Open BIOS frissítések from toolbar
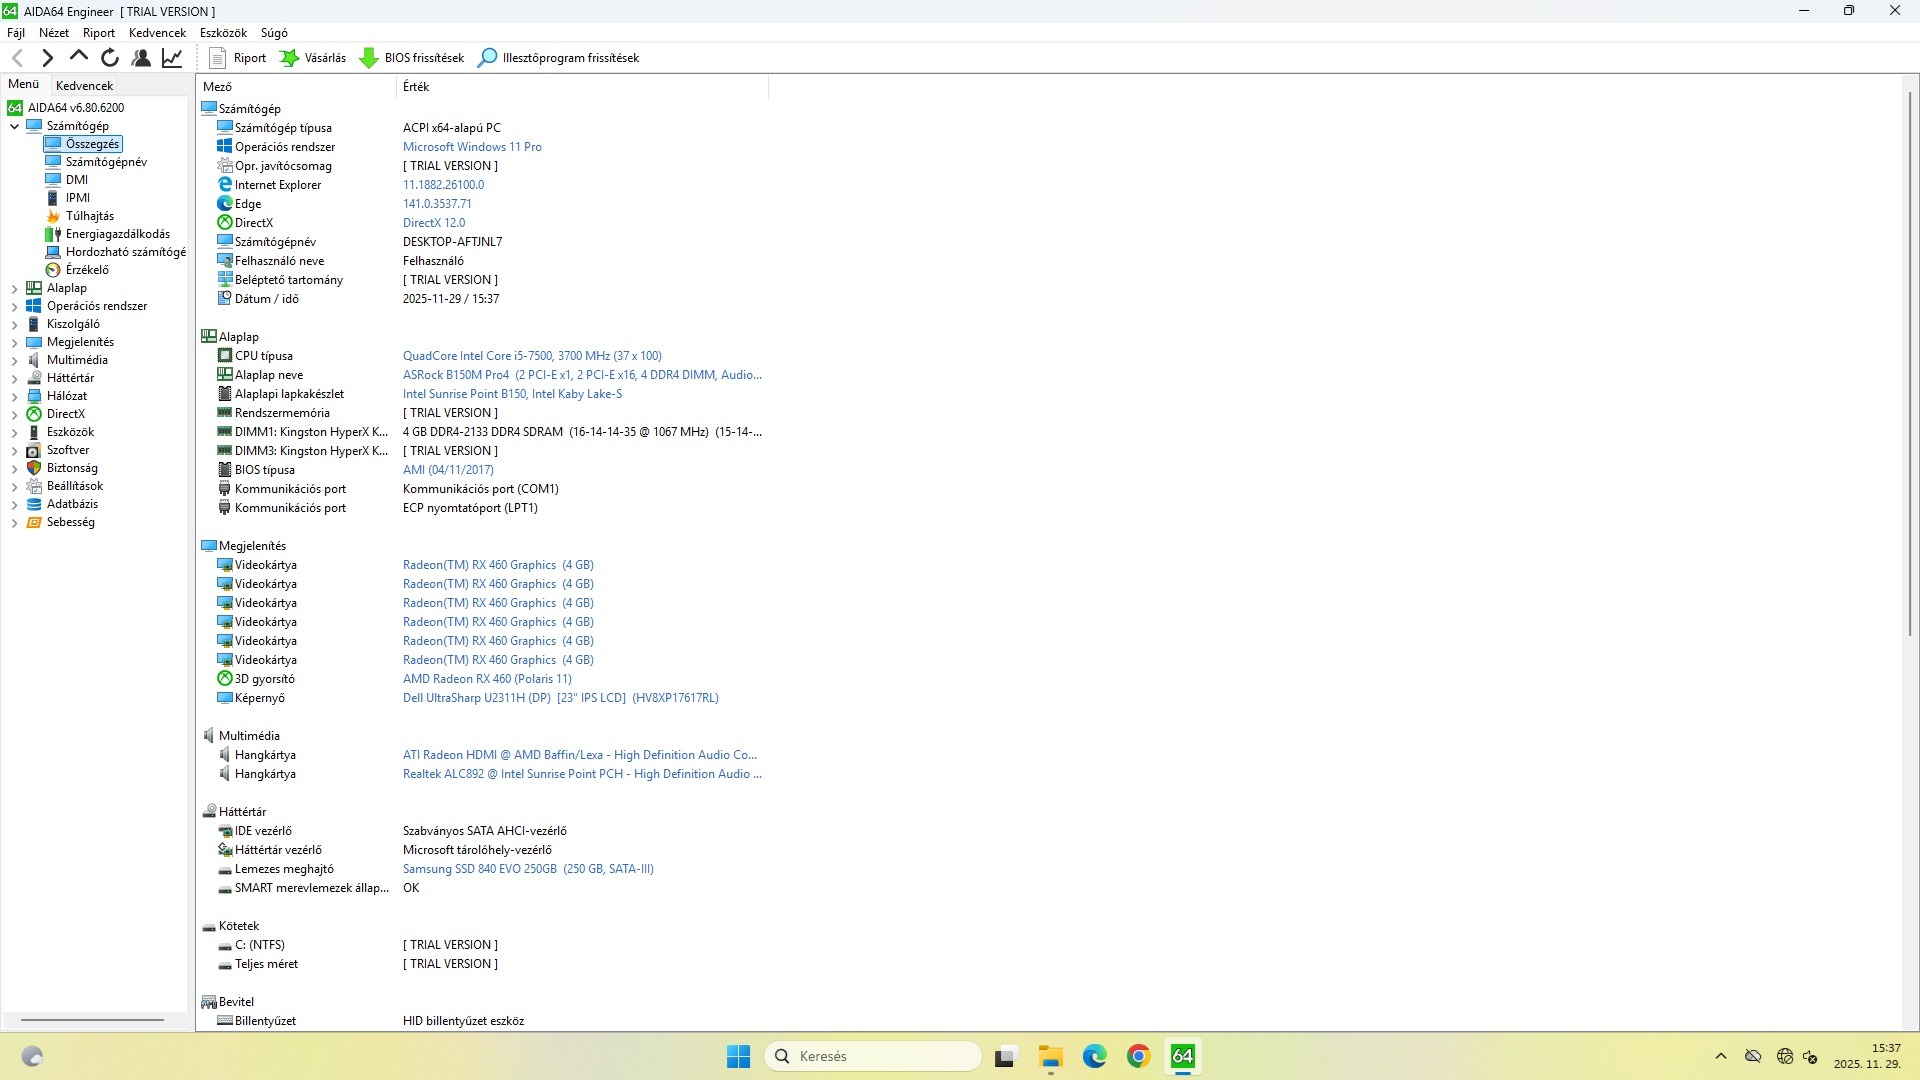The width and height of the screenshot is (1920, 1080). pos(412,58)
